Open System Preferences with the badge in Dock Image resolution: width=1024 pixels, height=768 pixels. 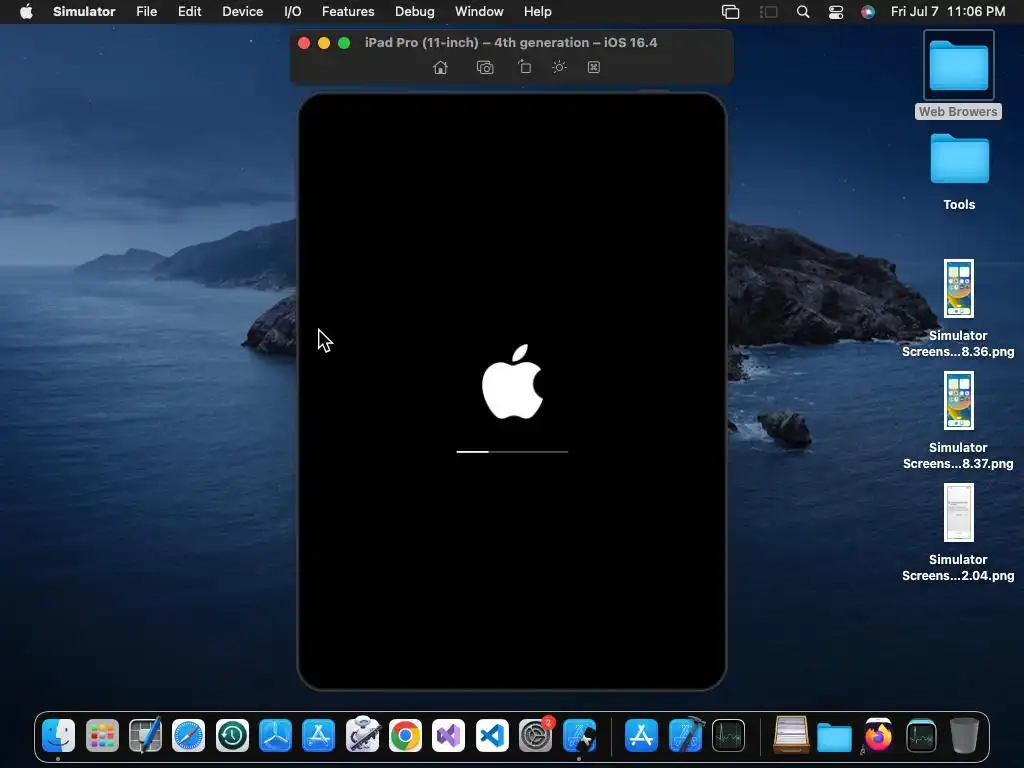click(536, 736)
